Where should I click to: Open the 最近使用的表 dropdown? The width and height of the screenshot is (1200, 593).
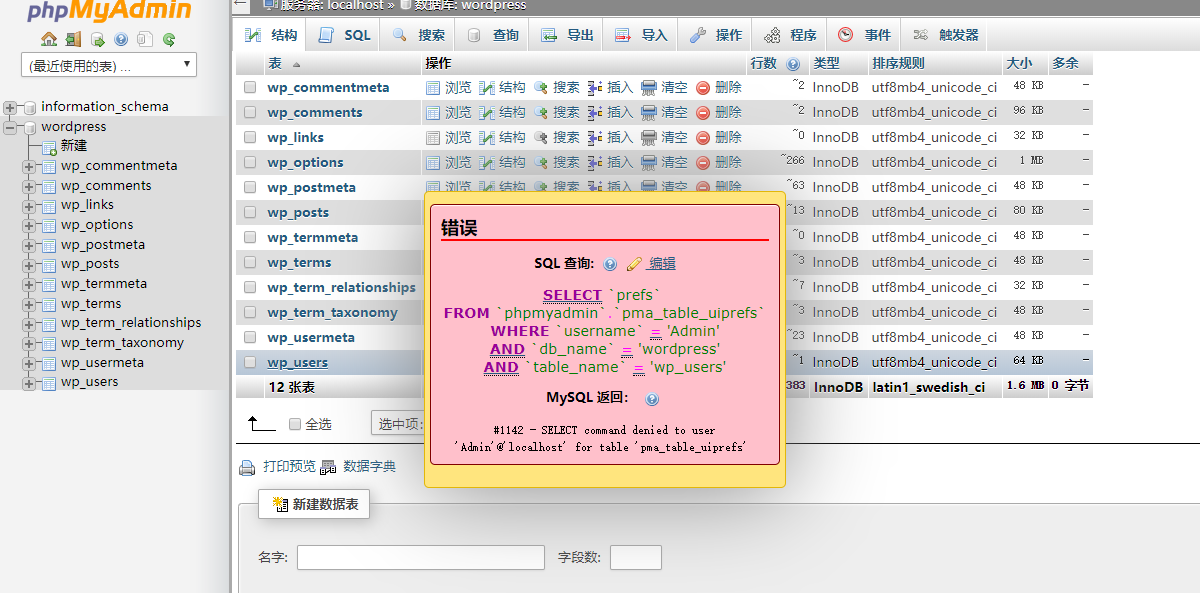click(109, 65)
